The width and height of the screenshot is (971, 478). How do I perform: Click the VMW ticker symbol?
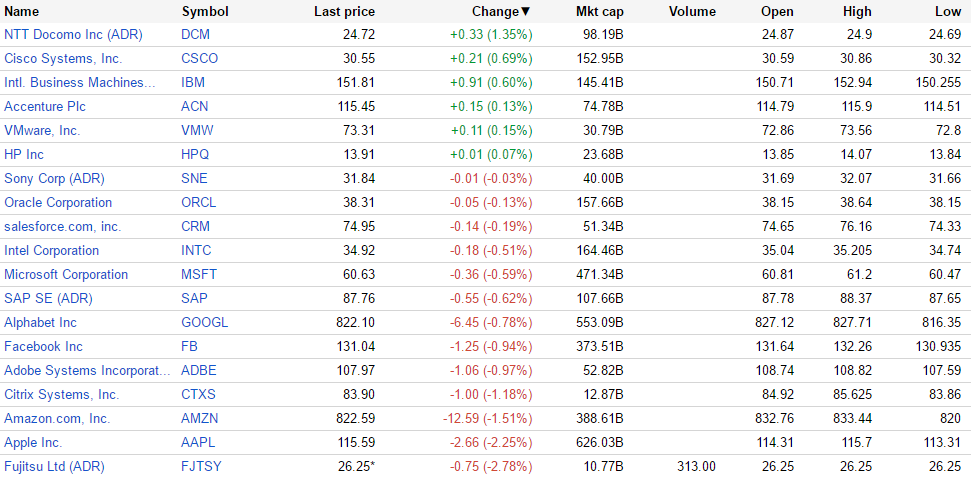click(197, 131)
